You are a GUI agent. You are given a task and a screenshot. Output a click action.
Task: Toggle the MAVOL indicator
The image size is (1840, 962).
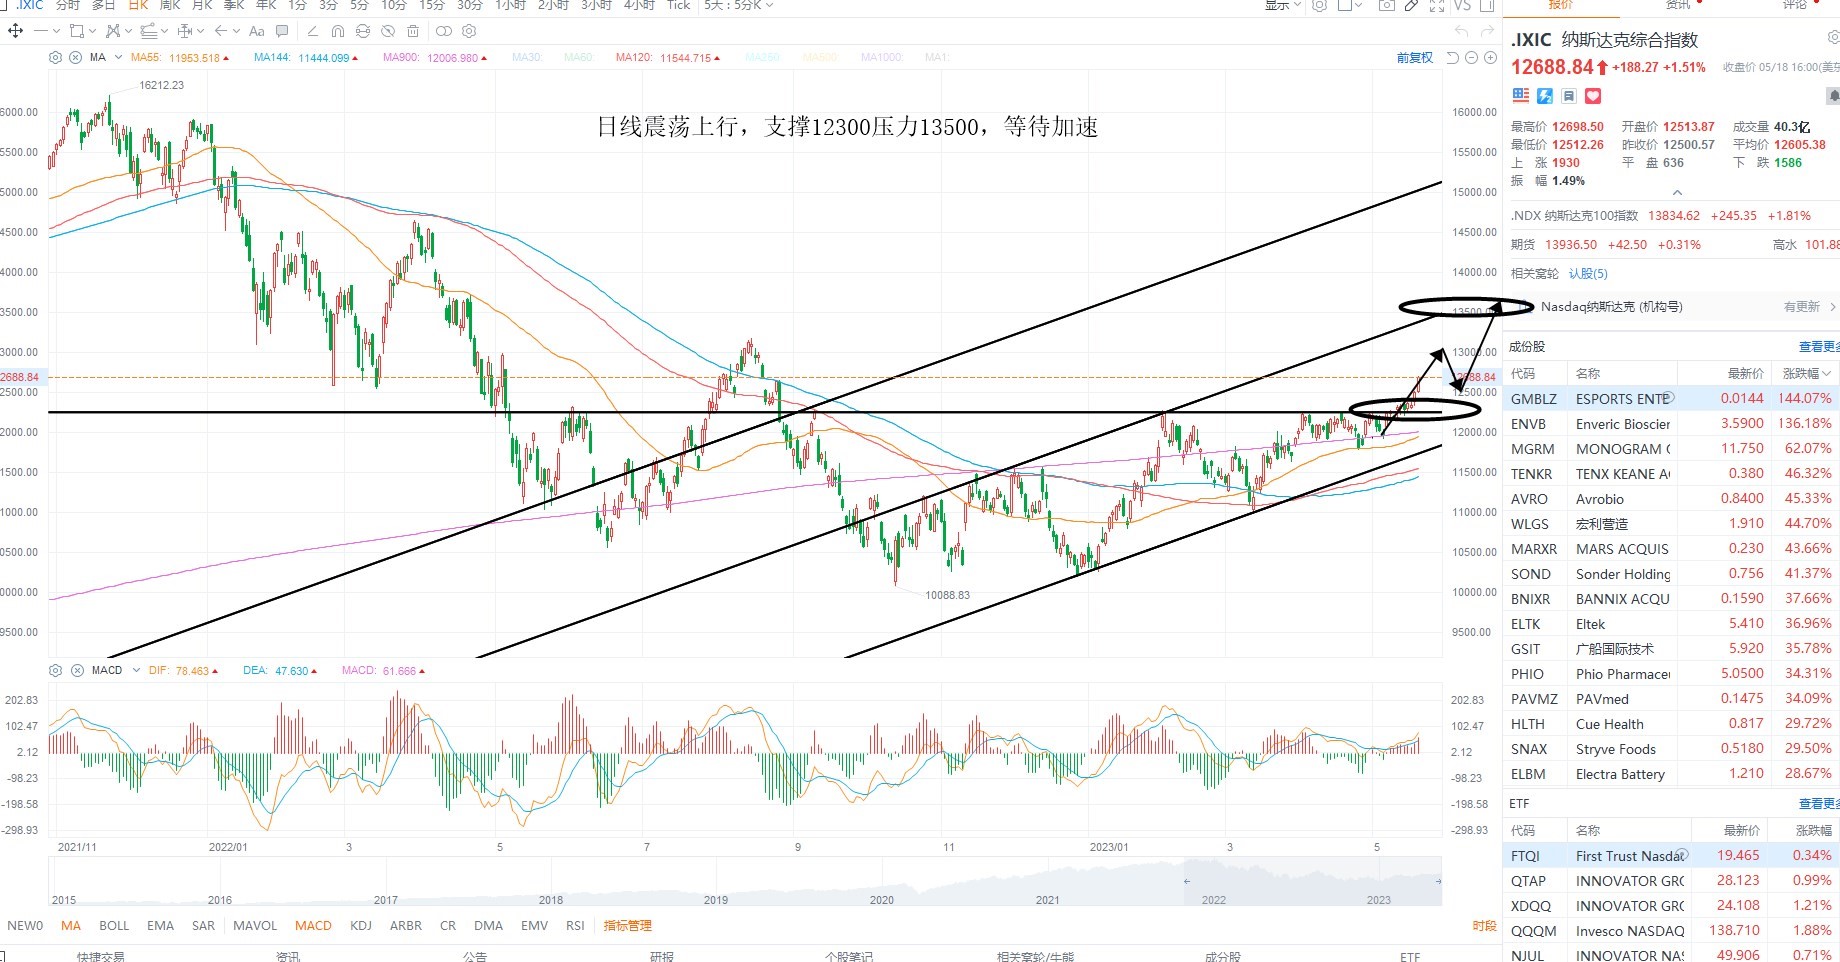(x=255, y=925)
